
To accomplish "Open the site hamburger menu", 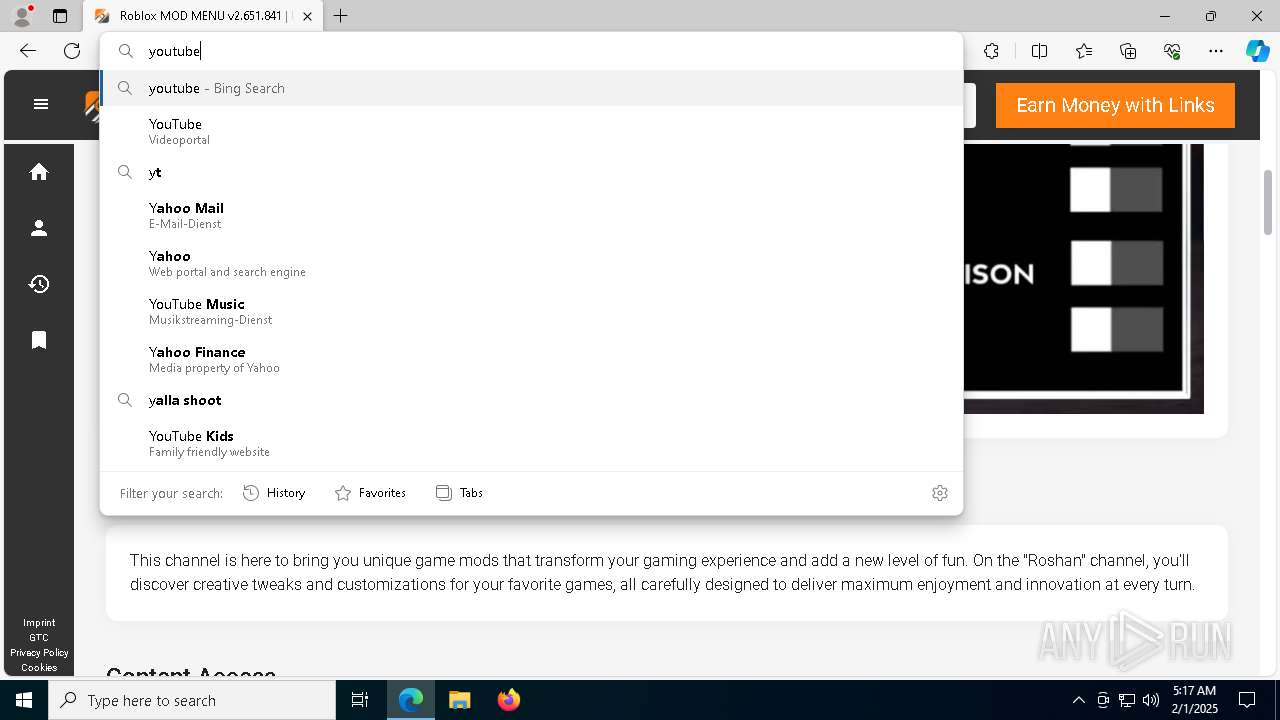I will 41,104.
